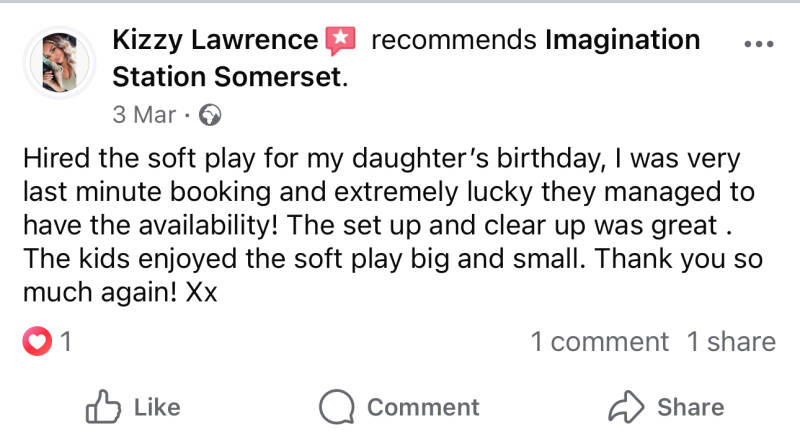This screenshot has width=800, height=444.
Task: Click the 3 Mar post timestamp
Action: [x=144, y=115]
